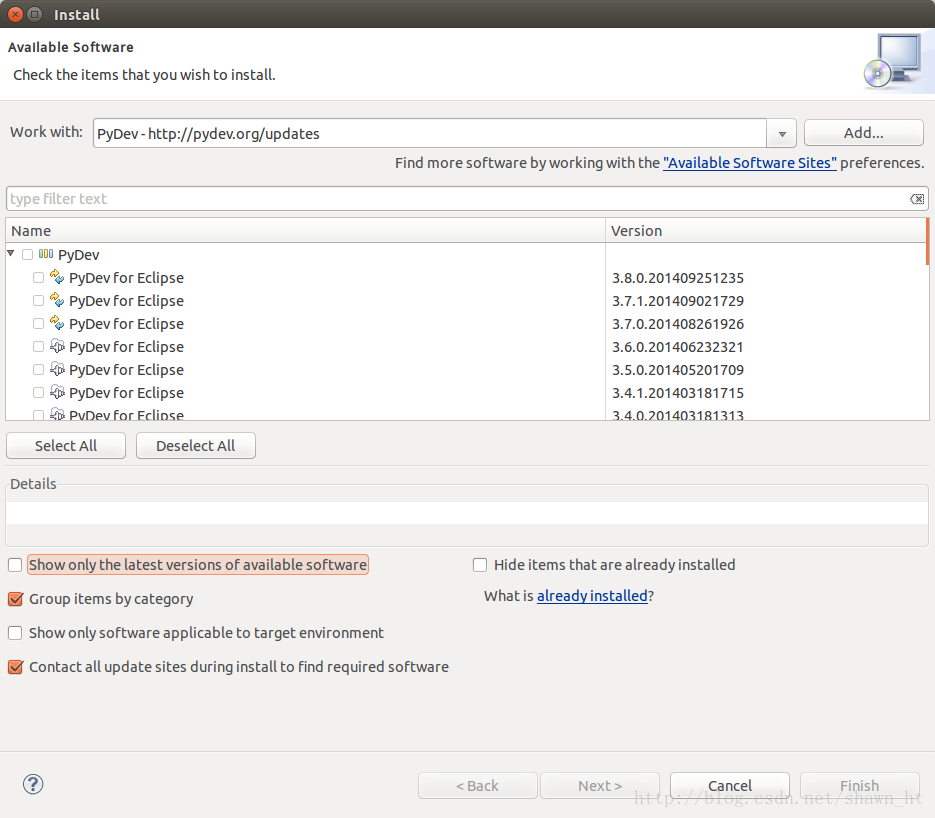The image size is (935, 818).
Task: Click the PyDev category icon in tree
Action: pyautogui.click(x=46, y=254)
